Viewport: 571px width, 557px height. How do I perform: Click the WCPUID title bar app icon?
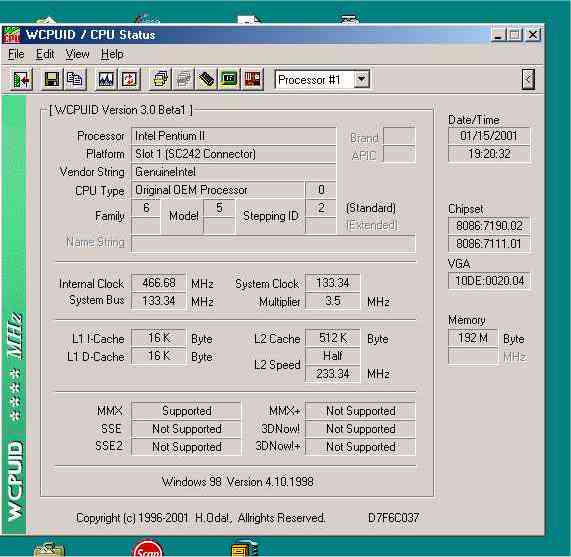coord(12,35)
